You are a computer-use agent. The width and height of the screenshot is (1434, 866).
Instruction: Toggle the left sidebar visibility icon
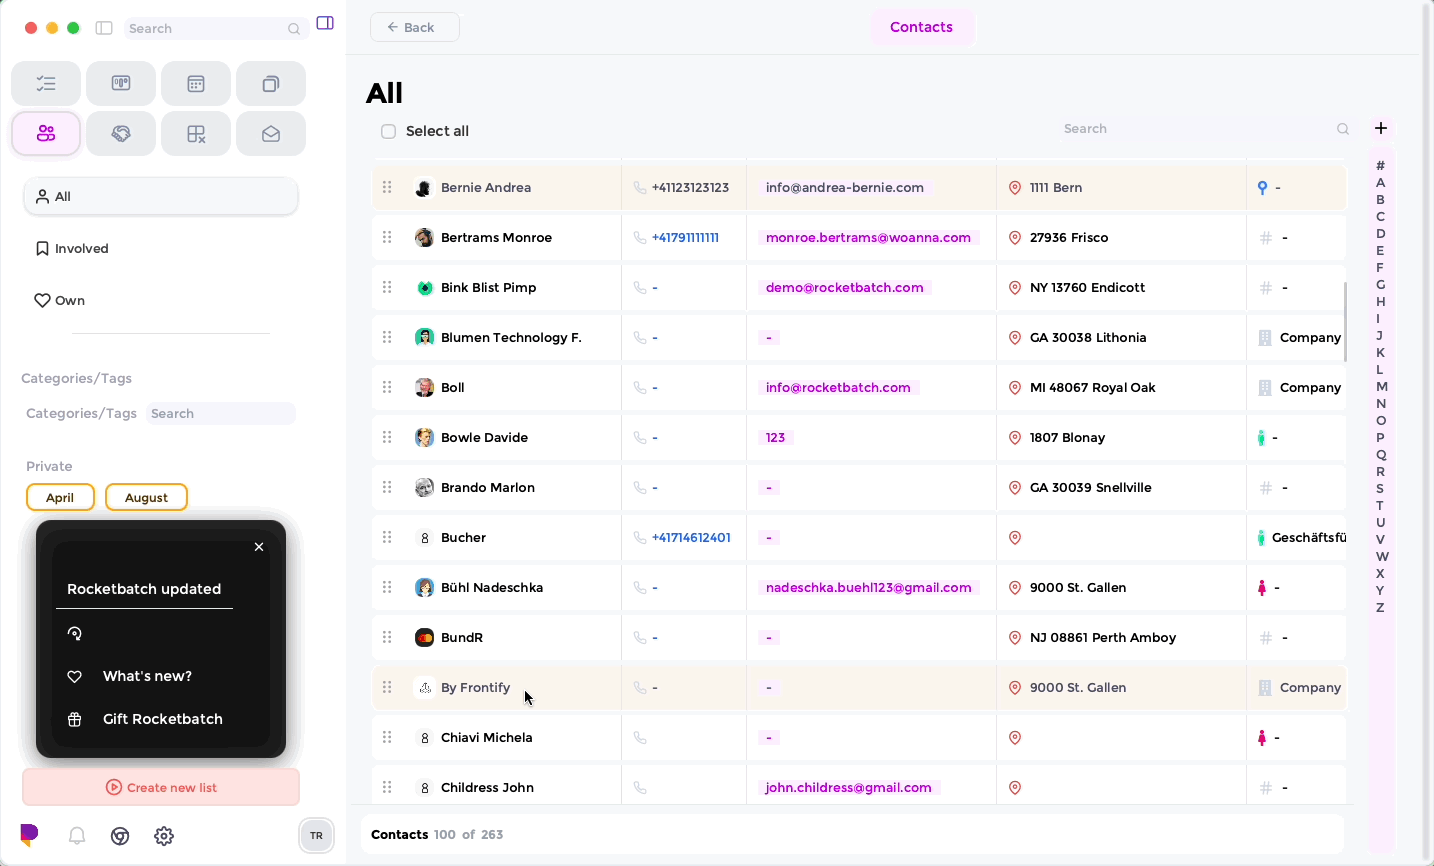point(104,28)
